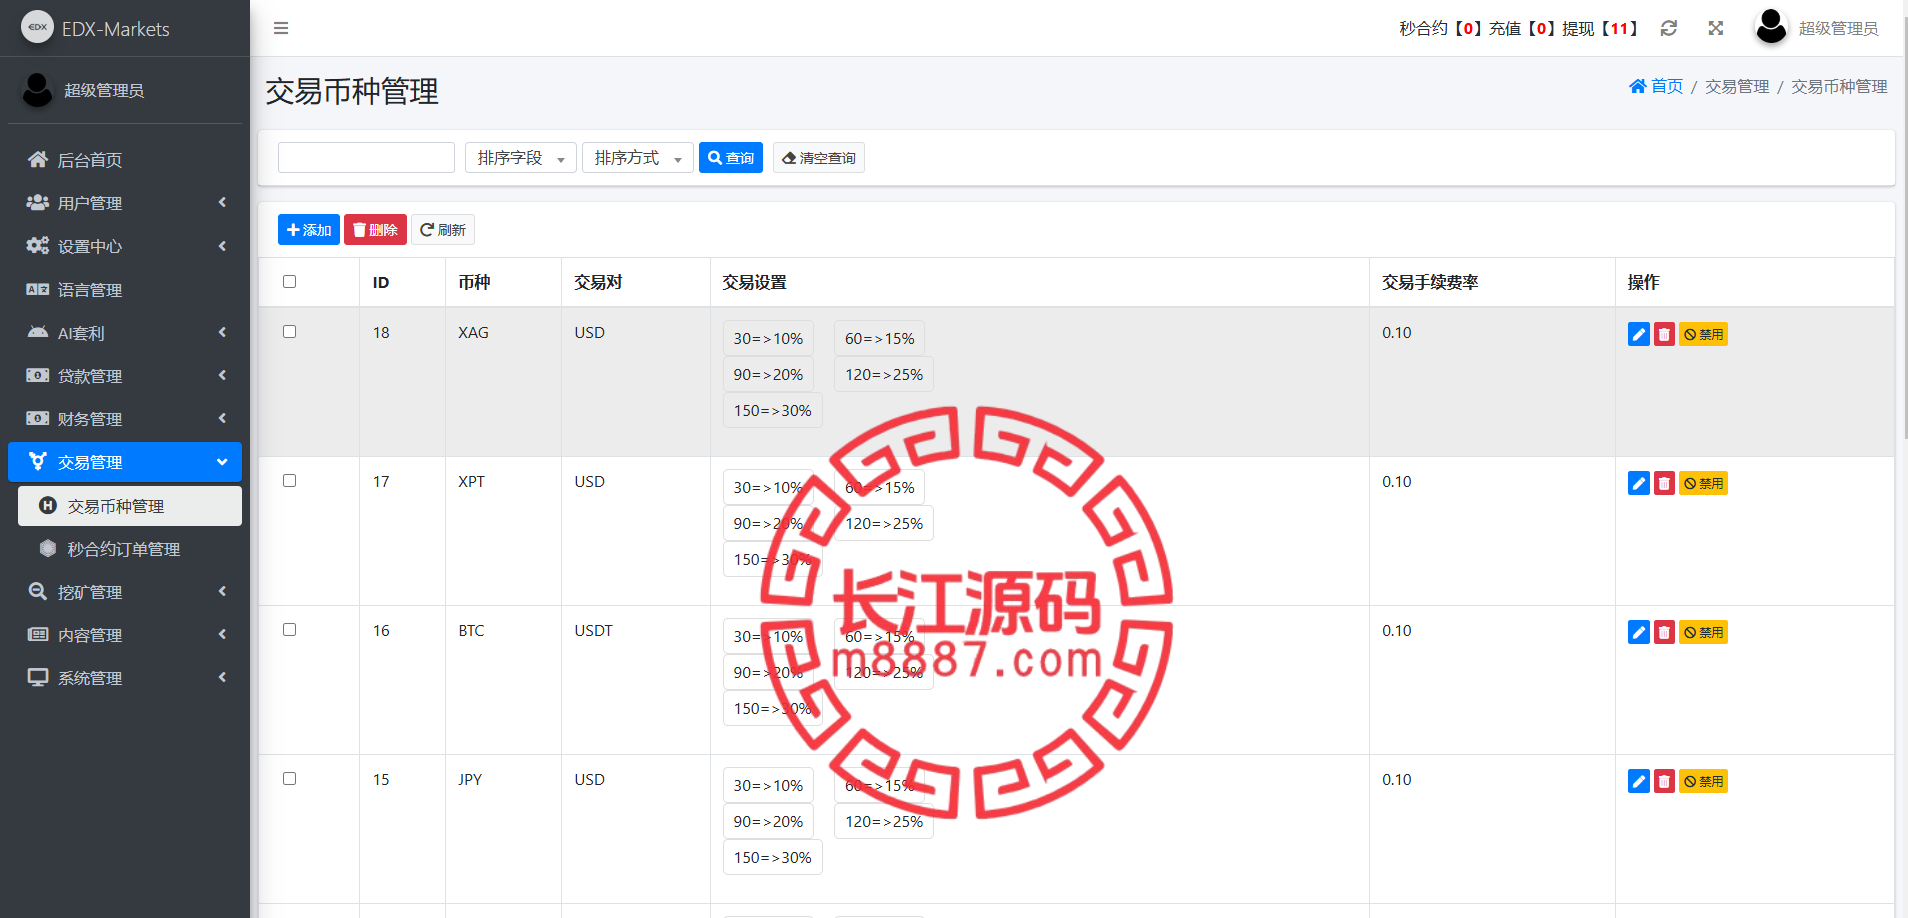The width and height of the screenshot is (1908, 918).
Task: Click the sidebar user avatar image
Action: tap(38, 90)
